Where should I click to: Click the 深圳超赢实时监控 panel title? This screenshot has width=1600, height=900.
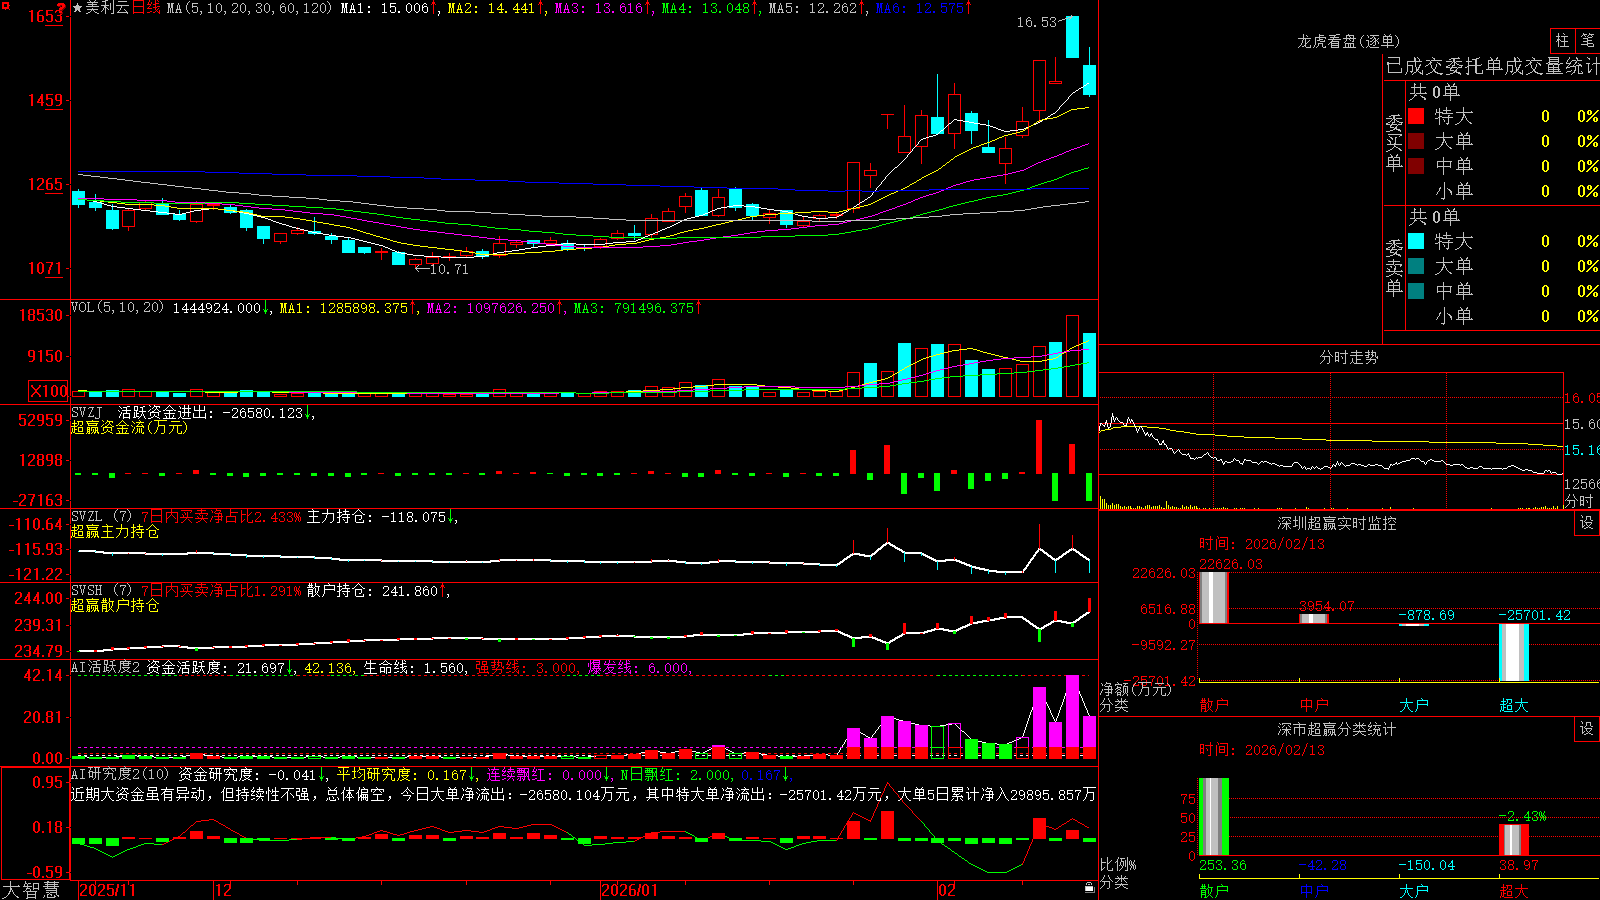pyautogui.click(x=1337, y=523)
